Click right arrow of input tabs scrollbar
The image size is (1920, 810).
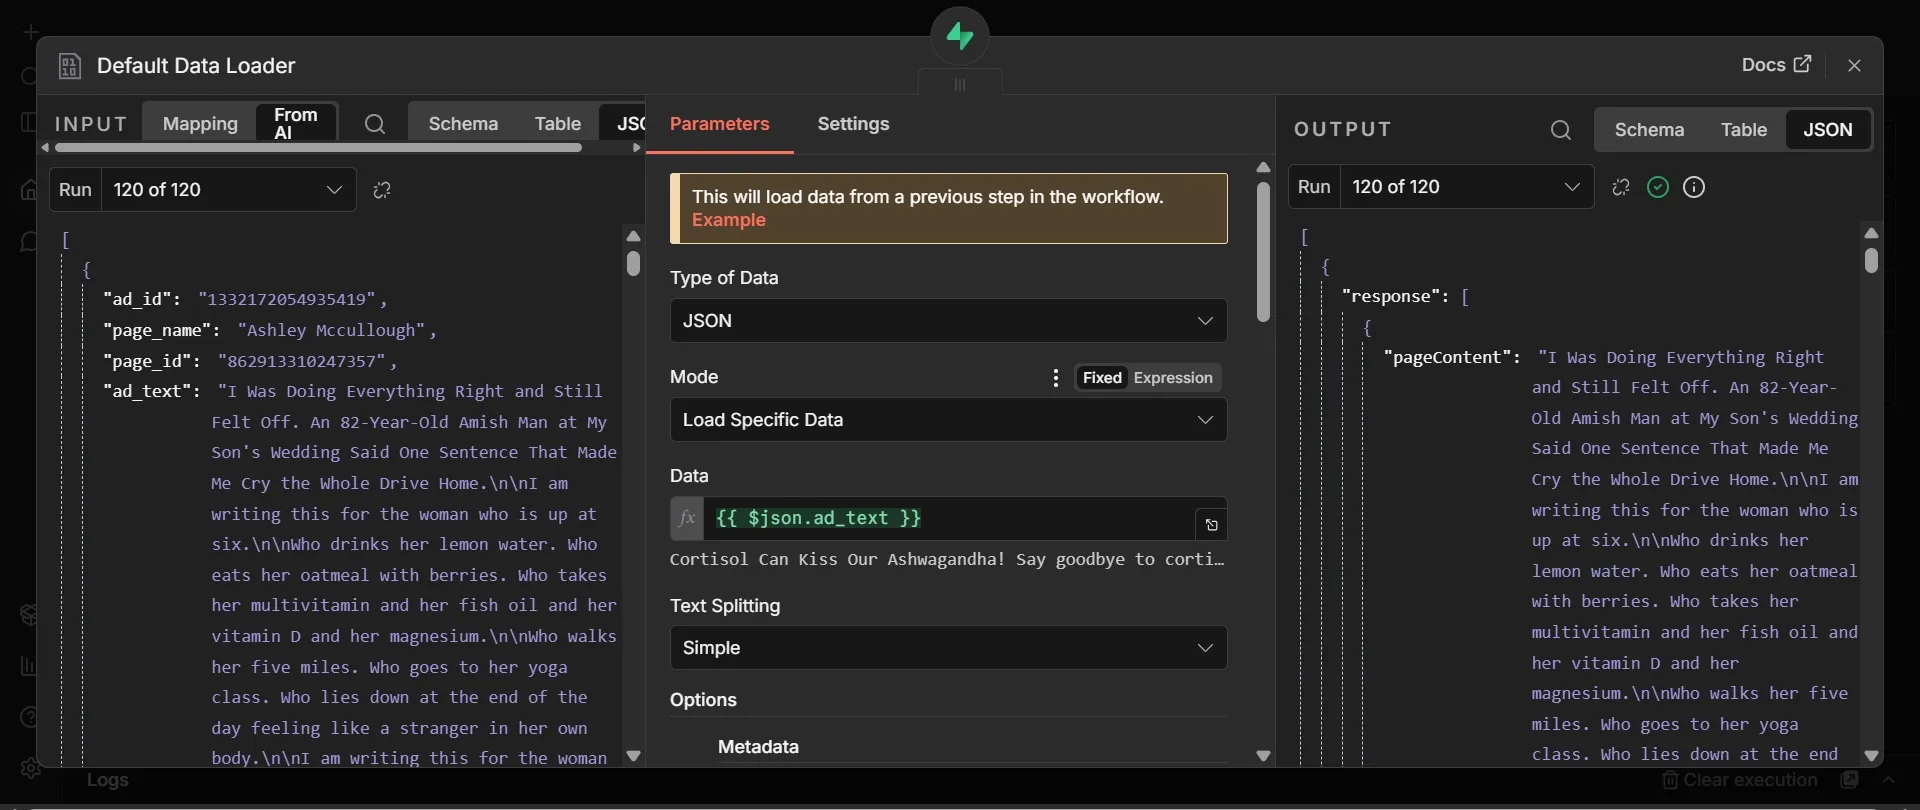tap(637, 148)
